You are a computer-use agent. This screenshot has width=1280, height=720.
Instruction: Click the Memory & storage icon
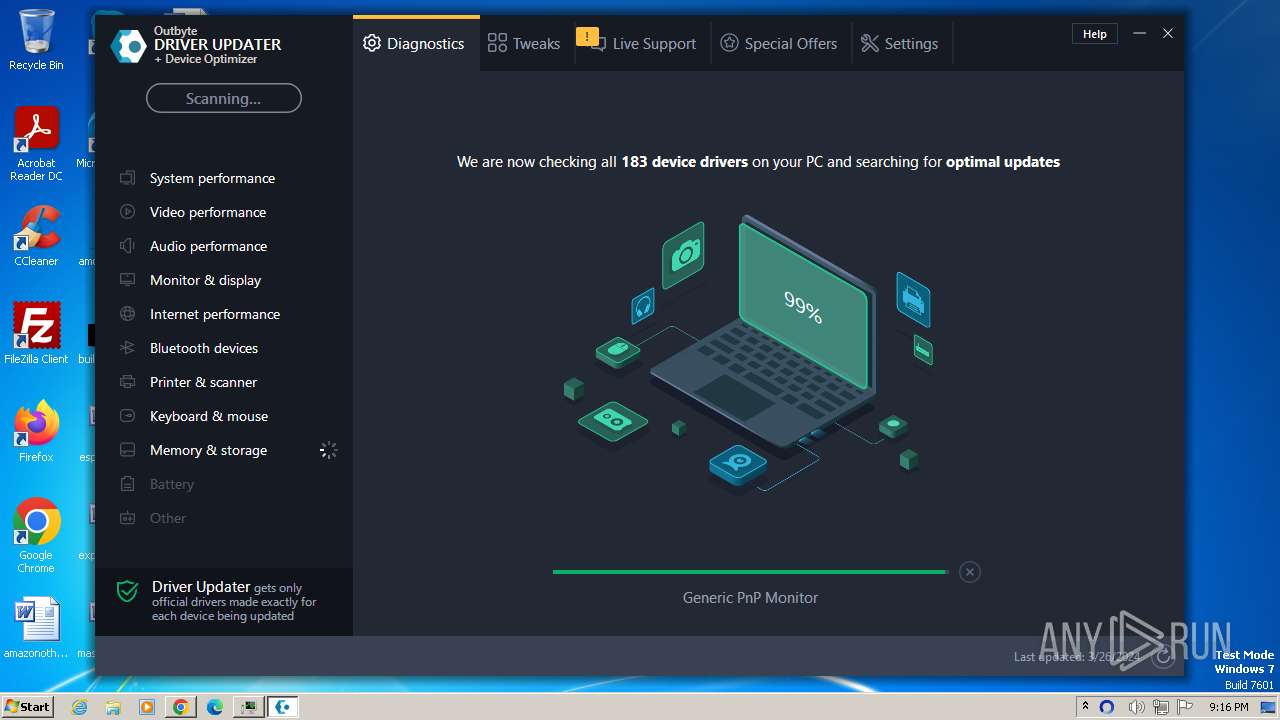coord(127,450)
